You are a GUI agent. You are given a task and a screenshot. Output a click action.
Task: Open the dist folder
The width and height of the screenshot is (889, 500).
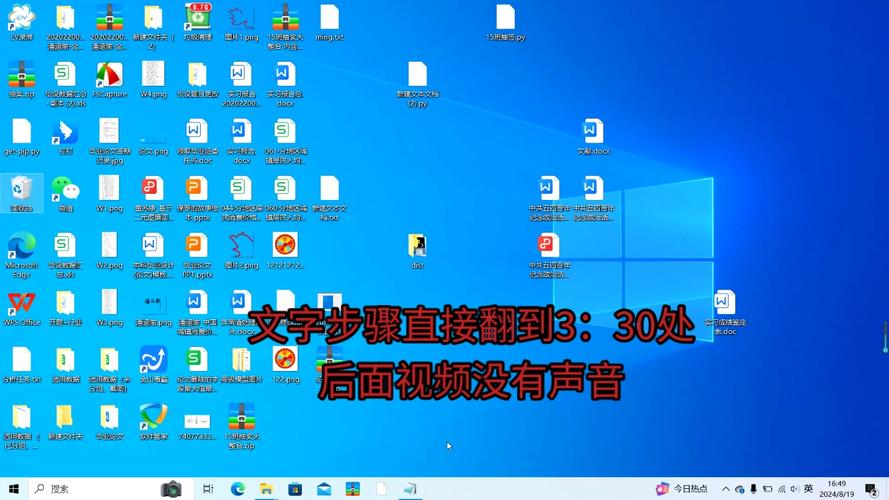(417, 251)
